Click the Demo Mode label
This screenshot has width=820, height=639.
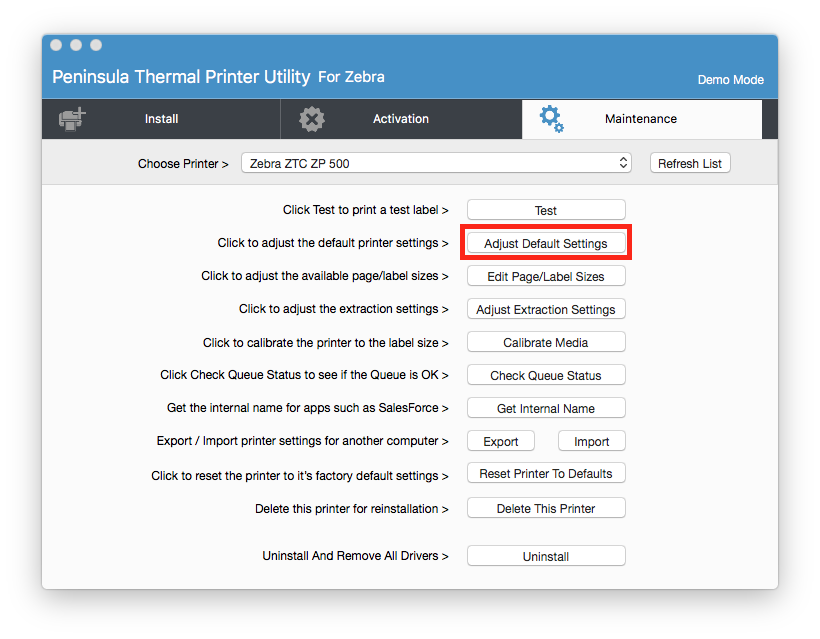(731, 79)
